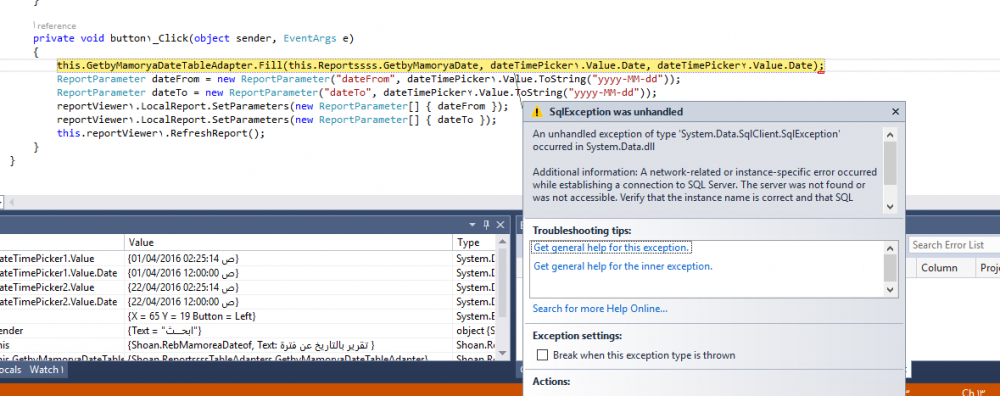This screenshot has height=396, width=1000.
Task: Click the warning icon in SqlException title
Action: (538, 112)
